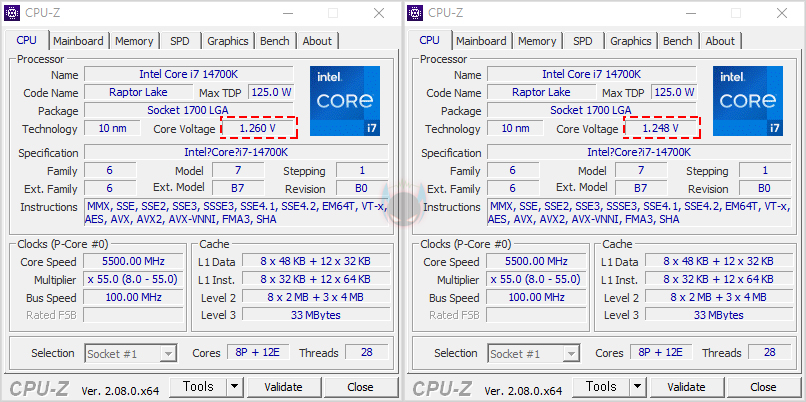Click Level 3 33 MBytes in right window

coord(719,315)
